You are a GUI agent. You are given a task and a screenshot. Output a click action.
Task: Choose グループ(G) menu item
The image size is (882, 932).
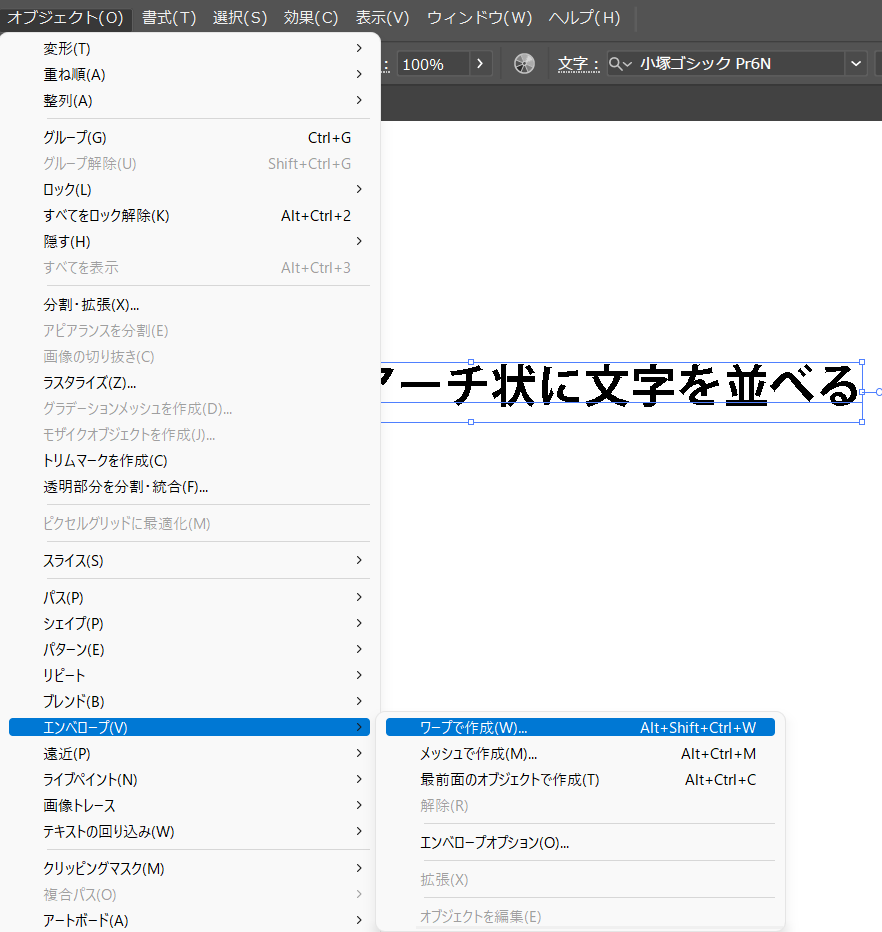click(190, 137)
